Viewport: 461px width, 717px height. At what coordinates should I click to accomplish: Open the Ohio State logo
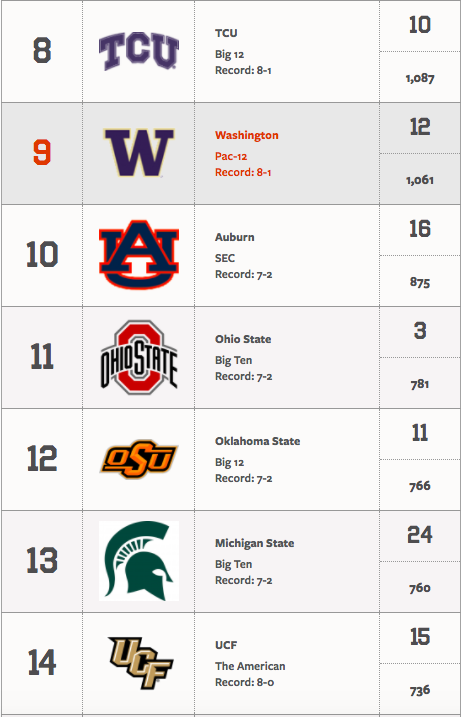click(x=139, y=357)
